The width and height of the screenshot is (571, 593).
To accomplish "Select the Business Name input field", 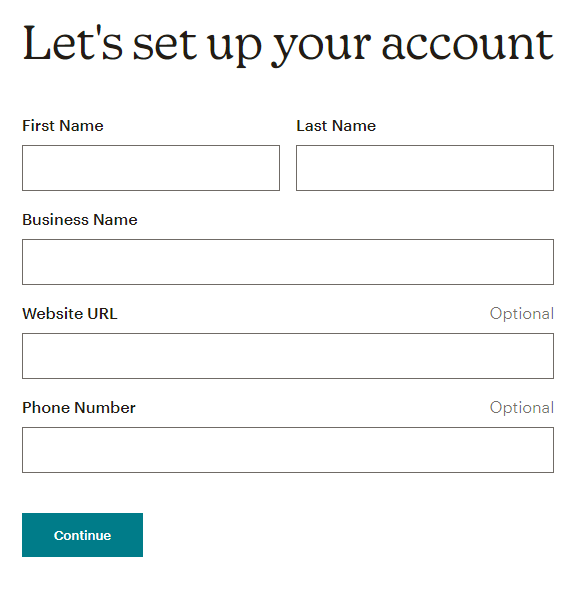I will (288, 262).
